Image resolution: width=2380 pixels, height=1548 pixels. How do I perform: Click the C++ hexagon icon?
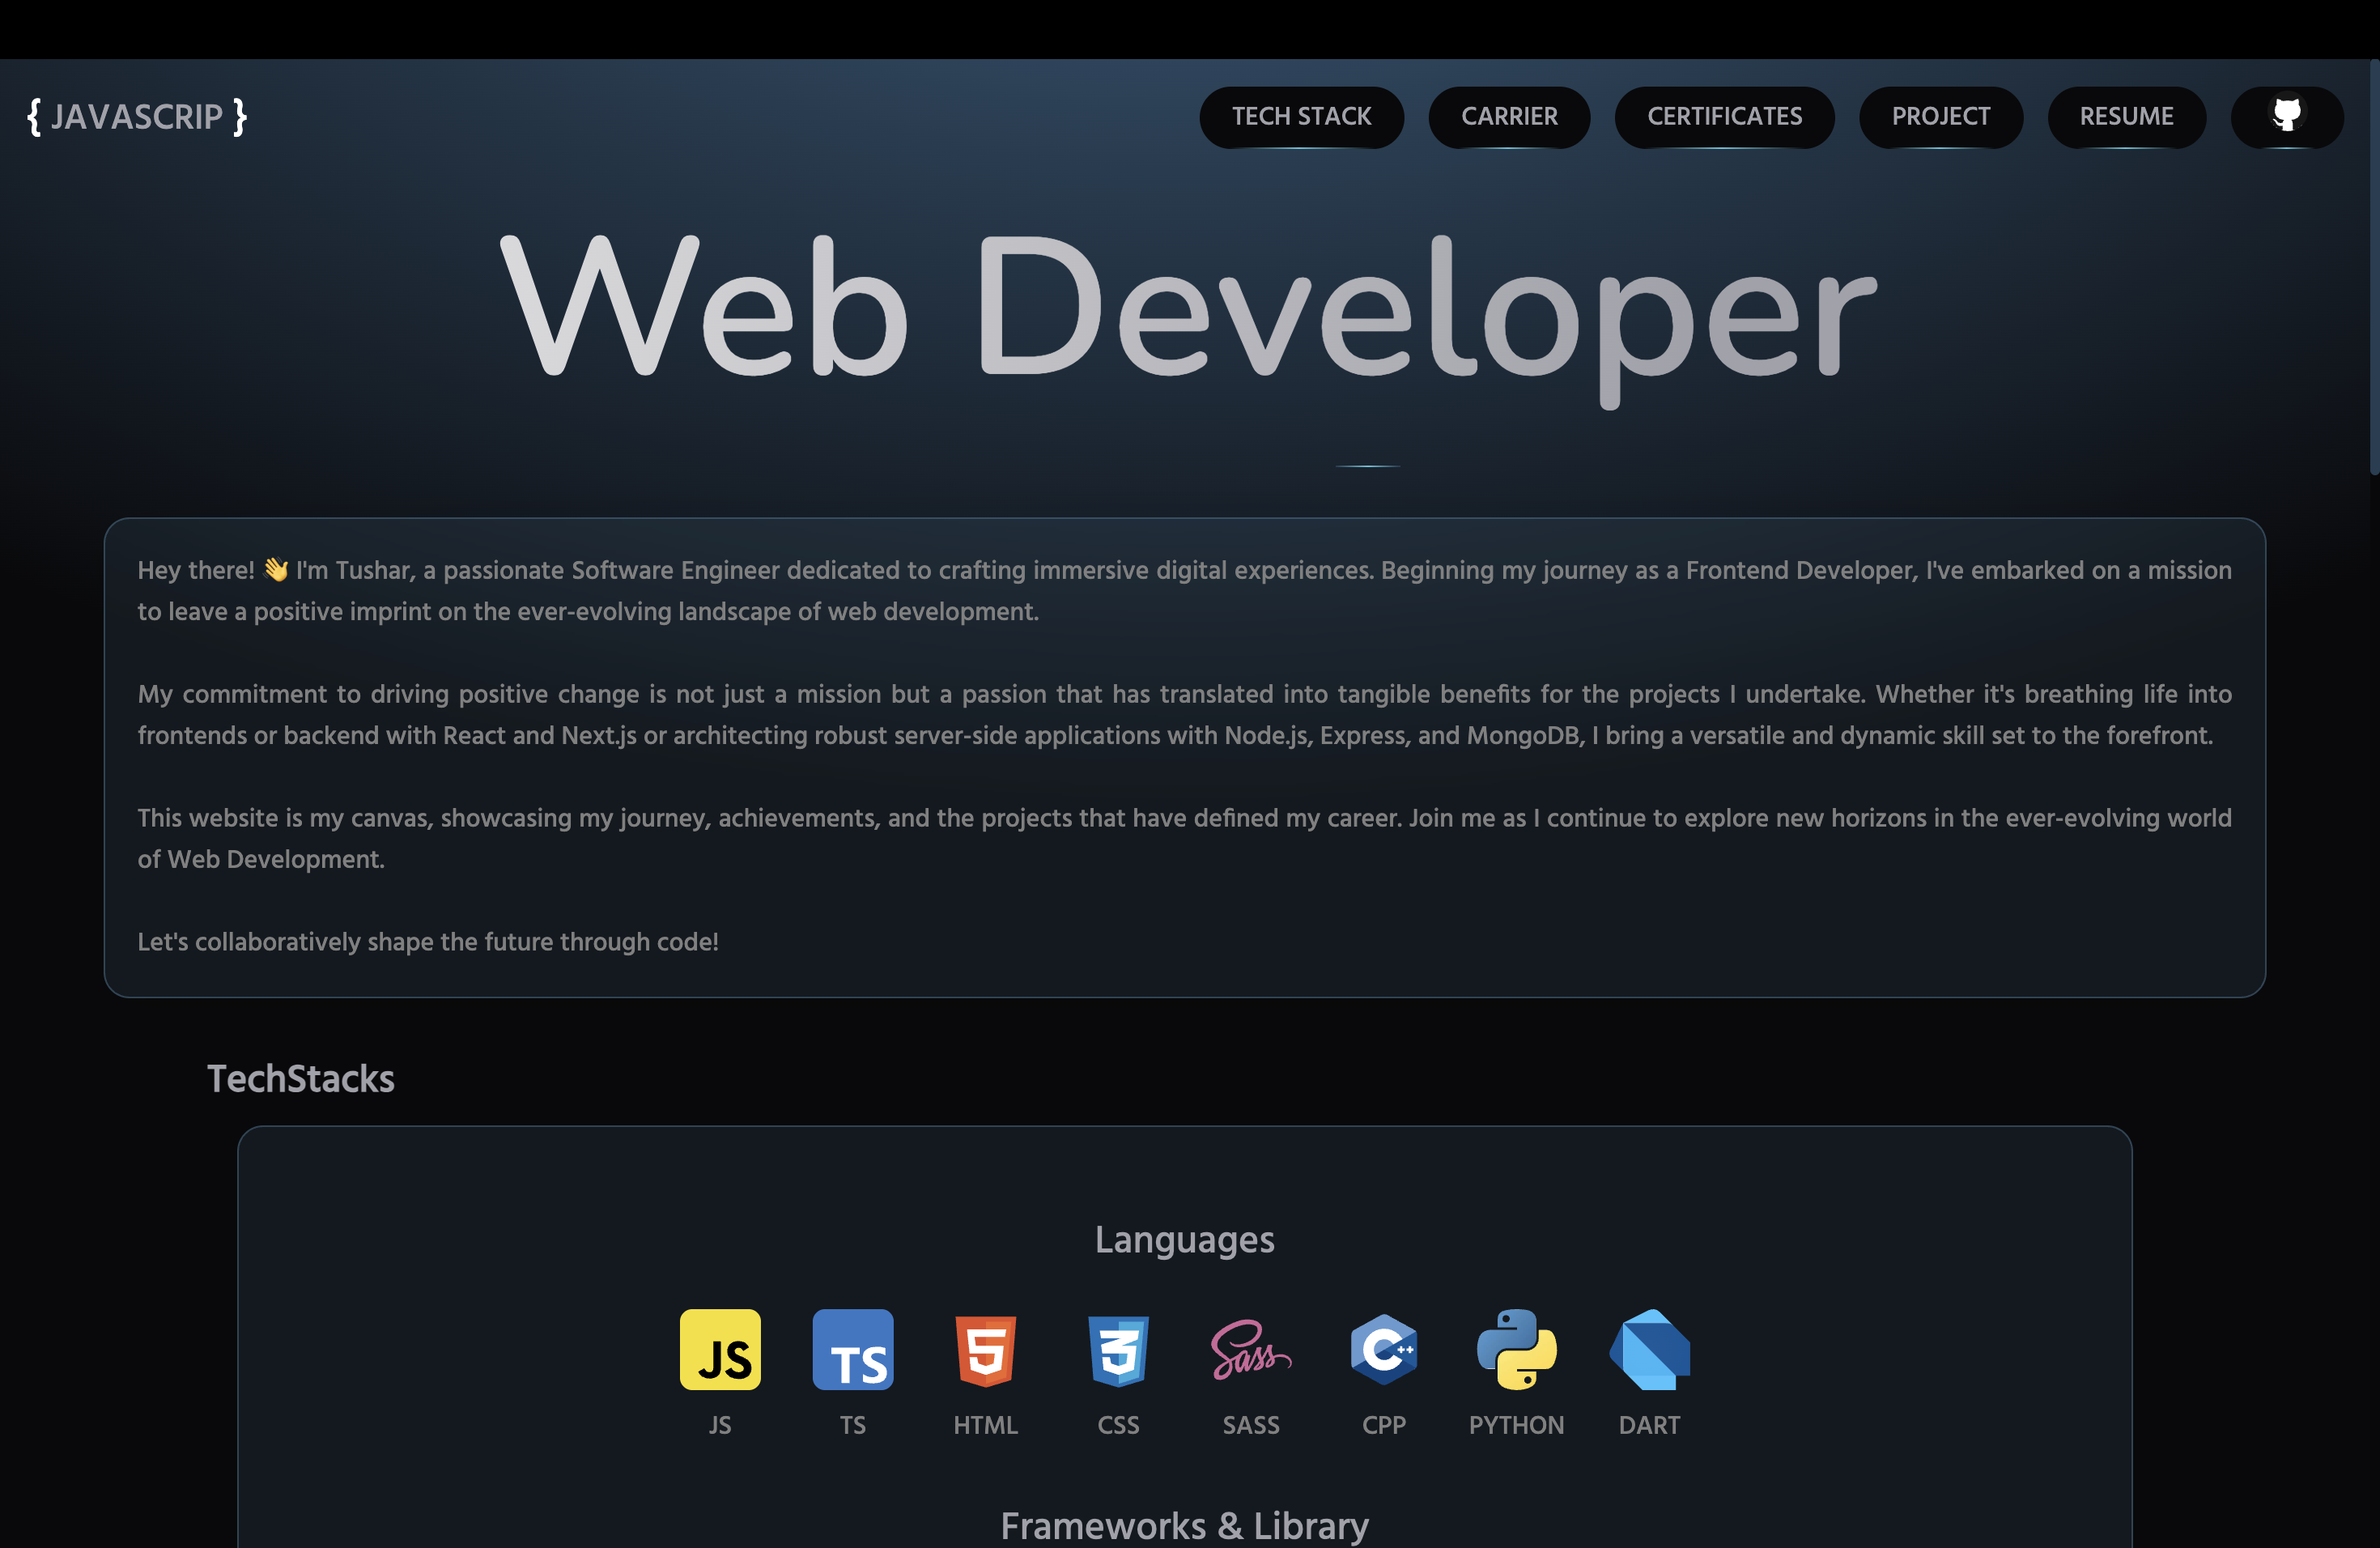[1384, 1349]
